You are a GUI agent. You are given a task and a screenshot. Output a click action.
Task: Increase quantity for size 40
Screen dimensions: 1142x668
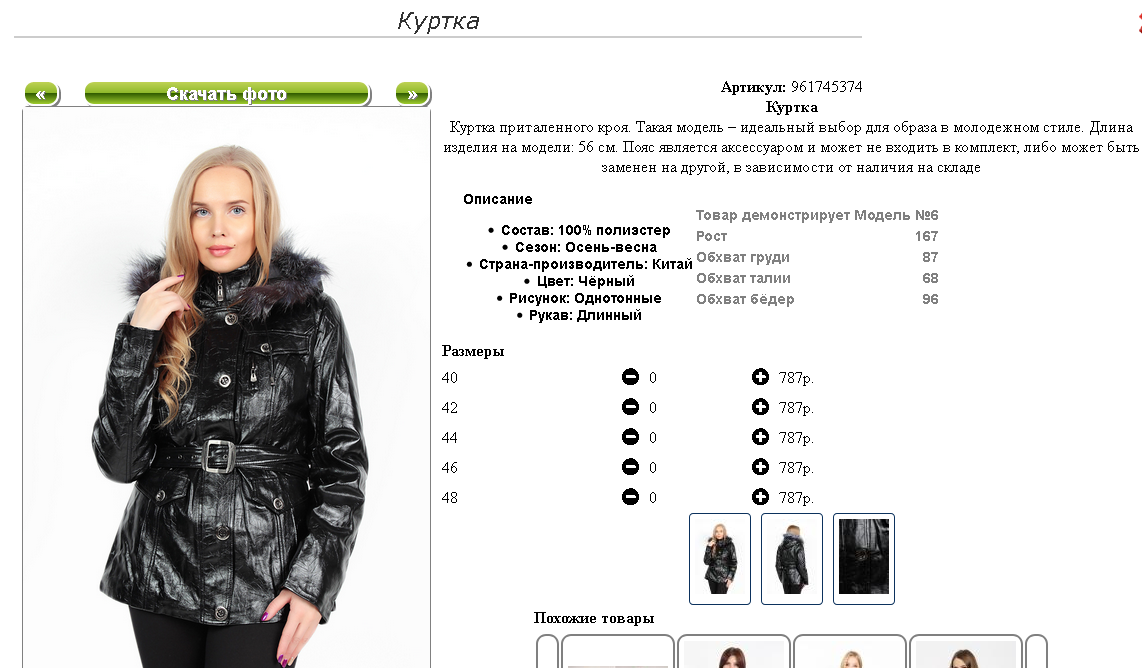pos(760,377)
